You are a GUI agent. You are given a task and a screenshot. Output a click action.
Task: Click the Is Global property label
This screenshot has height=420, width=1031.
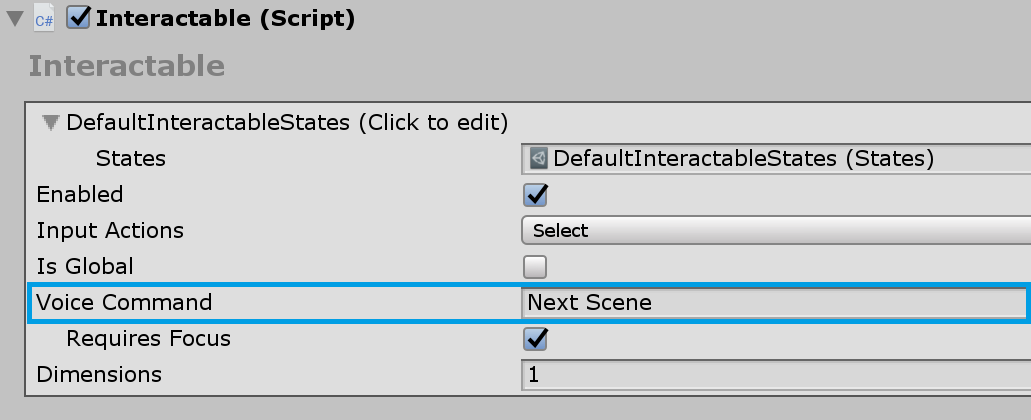click(x=85, y=266)
